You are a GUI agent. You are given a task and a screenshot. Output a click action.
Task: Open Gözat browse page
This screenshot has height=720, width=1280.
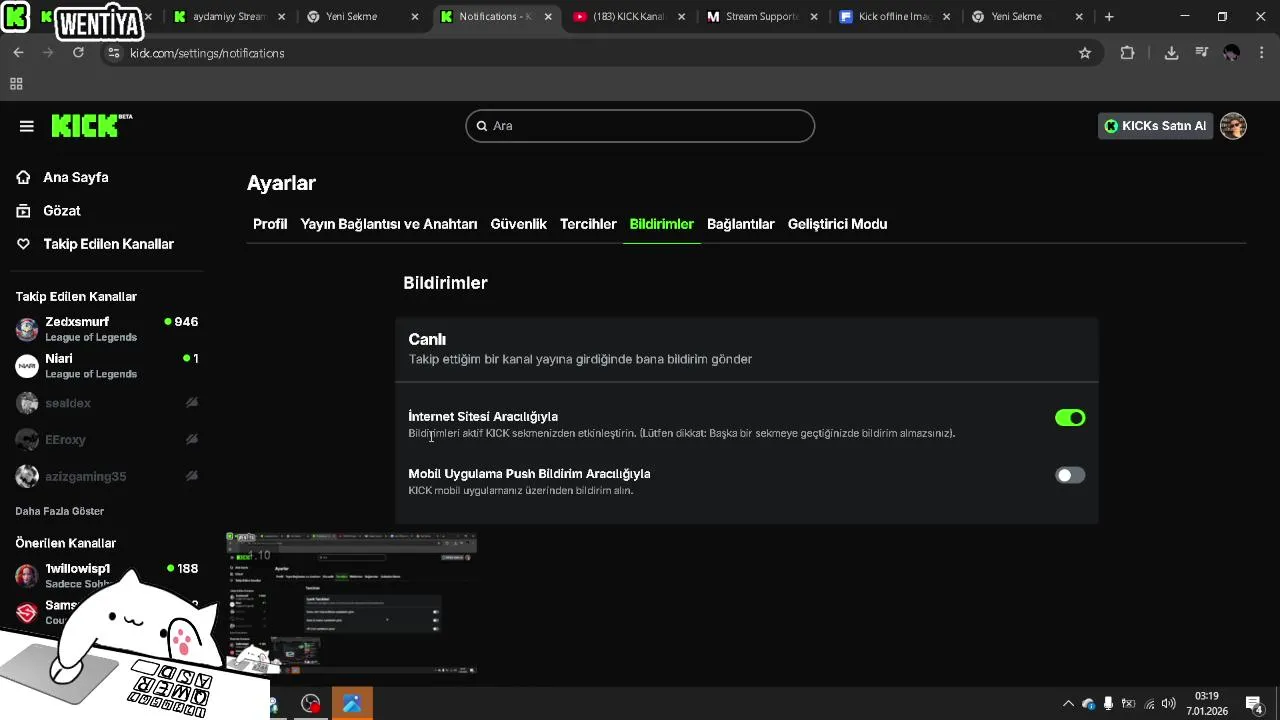coord(61,211)
